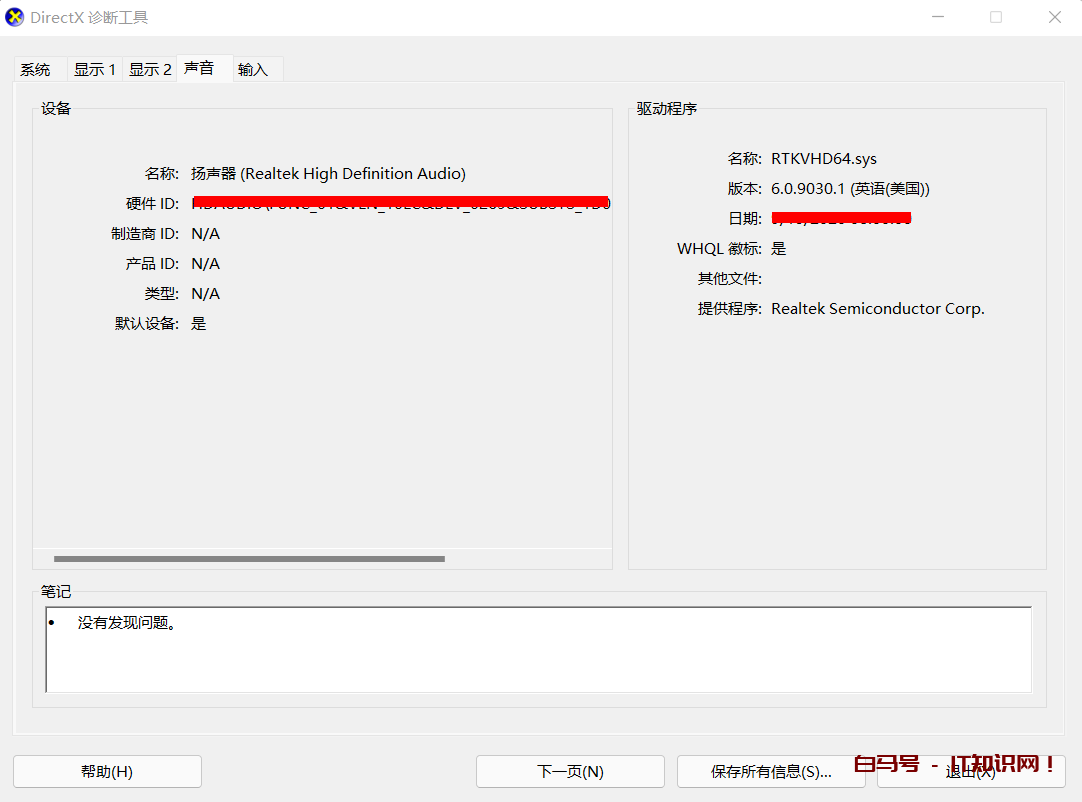Open the 显示 2 tab
Screen dimensions: 1082x802
point(150,70)
